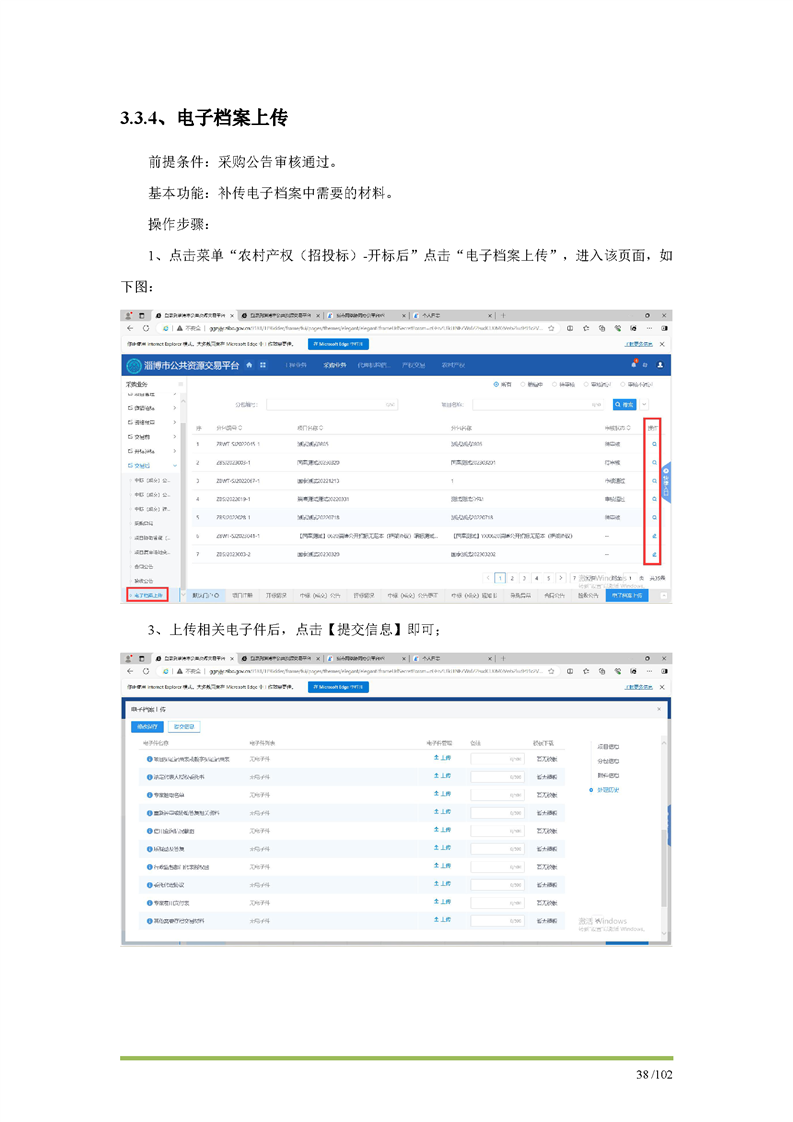Click the magnifier view icon in list row 1
Screen dimensions: 793x1122
click(654, 444)
